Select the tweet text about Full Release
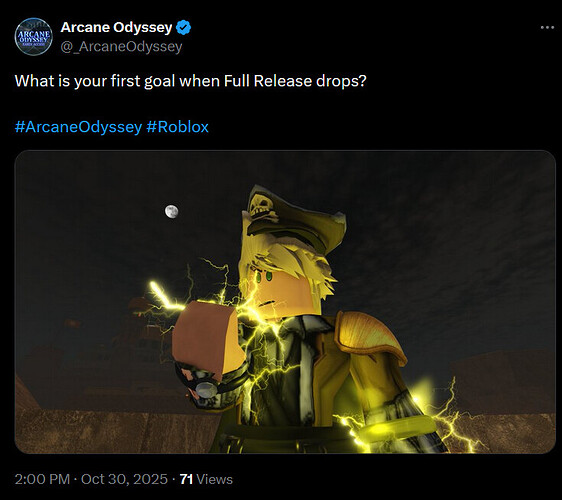Viewport: 562px width, 500px height. (x=191, y=81)
